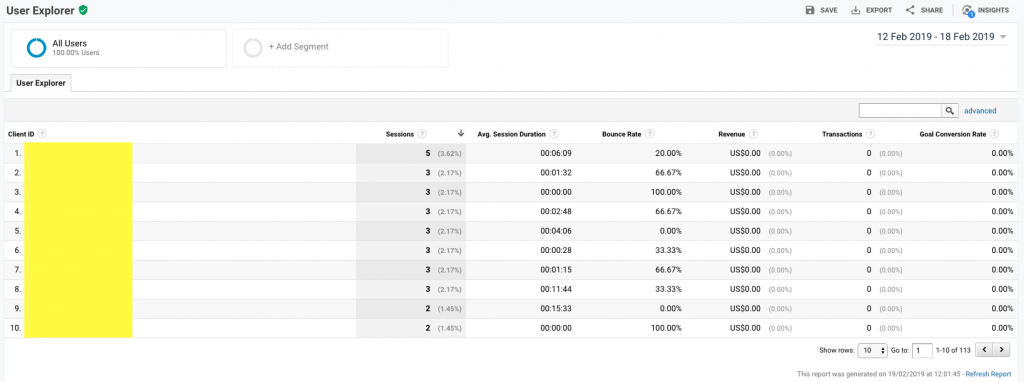Click session duration 00:04:06

[x=556, y=231]
